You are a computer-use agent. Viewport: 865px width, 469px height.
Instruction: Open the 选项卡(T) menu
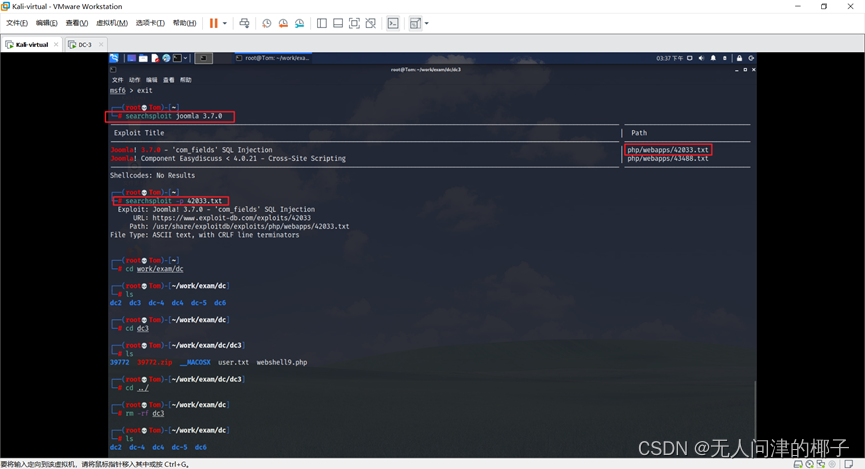(x=150, y=23)
